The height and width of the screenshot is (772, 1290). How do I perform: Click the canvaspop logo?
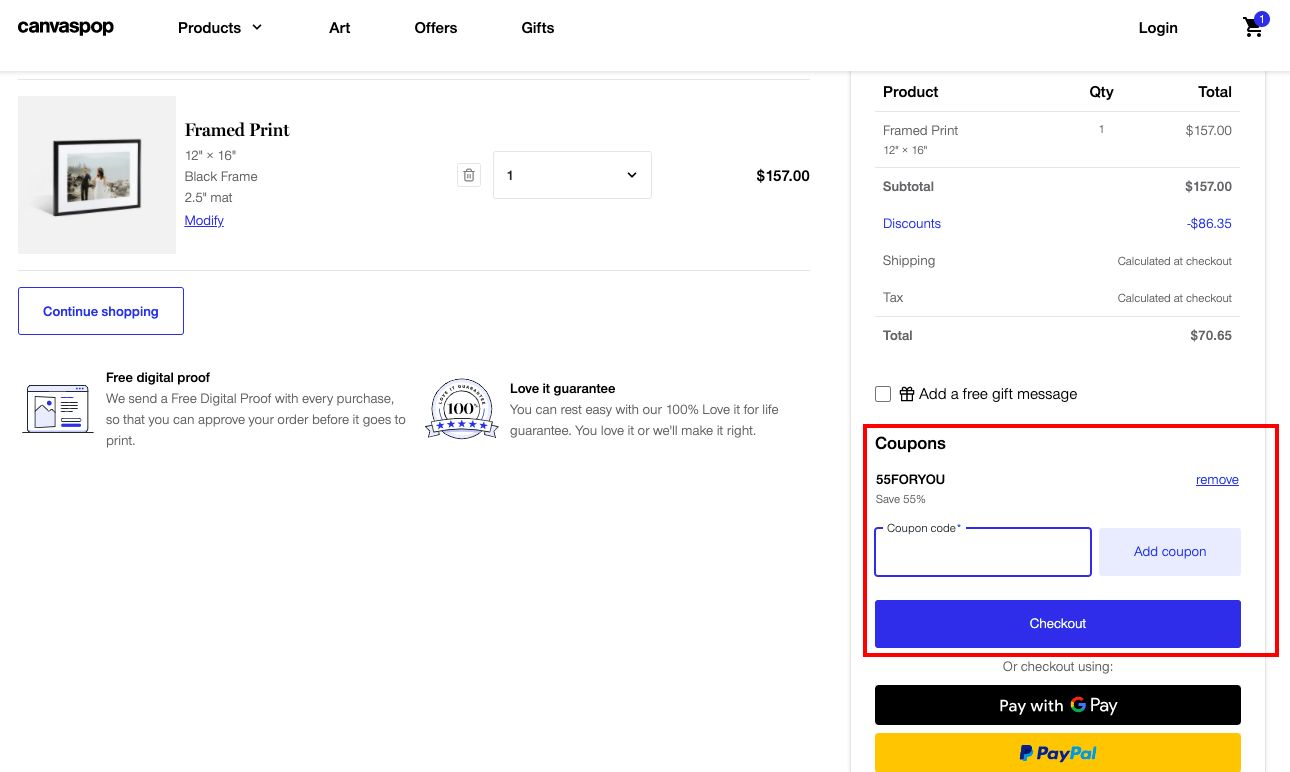pyautogui.click(x=66, y=27)
